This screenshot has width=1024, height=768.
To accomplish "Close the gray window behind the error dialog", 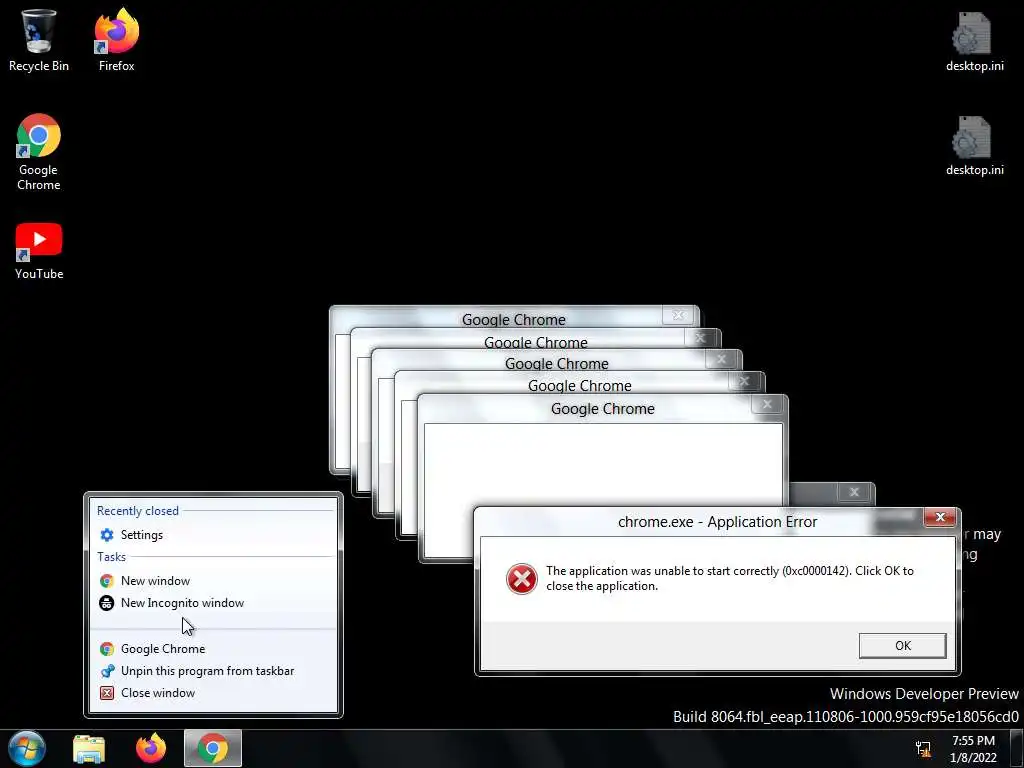I will [854, 492].
